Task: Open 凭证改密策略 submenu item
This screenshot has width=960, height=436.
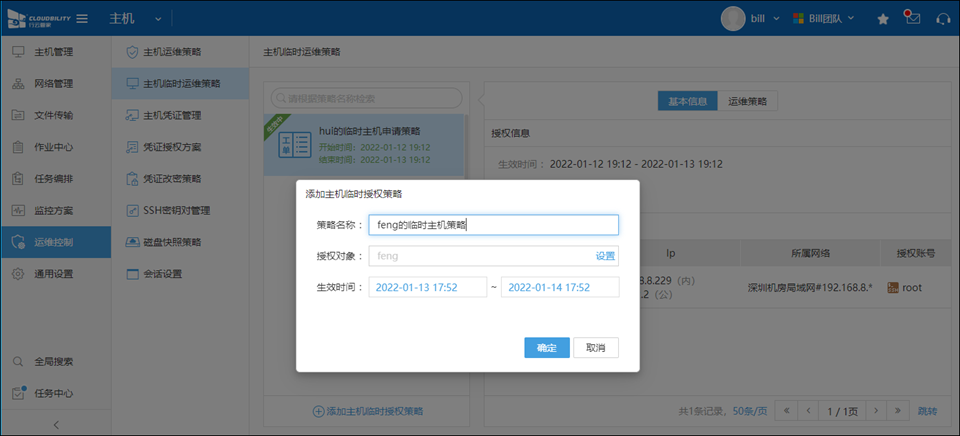Action: [180, 179]
